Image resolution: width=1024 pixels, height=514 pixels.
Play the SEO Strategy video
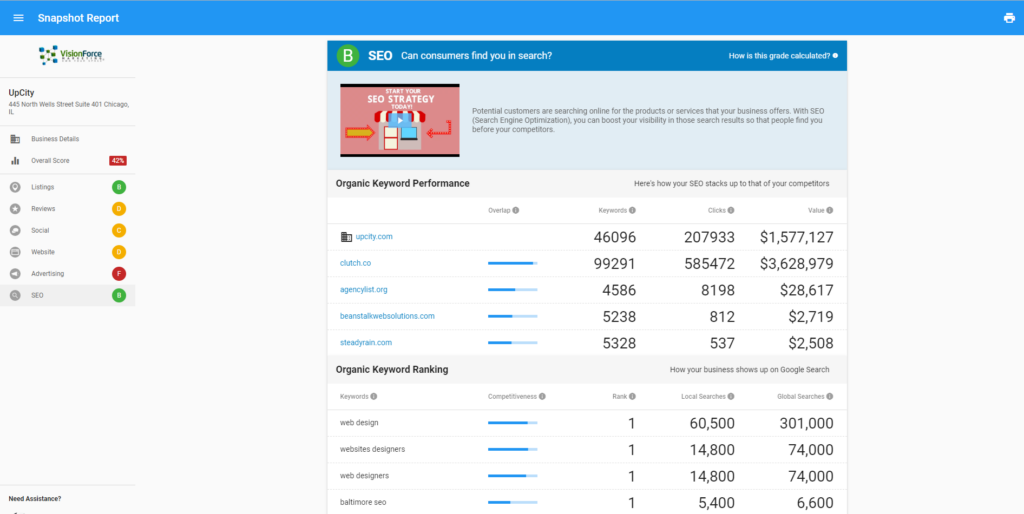pyautogui.click(x=400, y=120)
